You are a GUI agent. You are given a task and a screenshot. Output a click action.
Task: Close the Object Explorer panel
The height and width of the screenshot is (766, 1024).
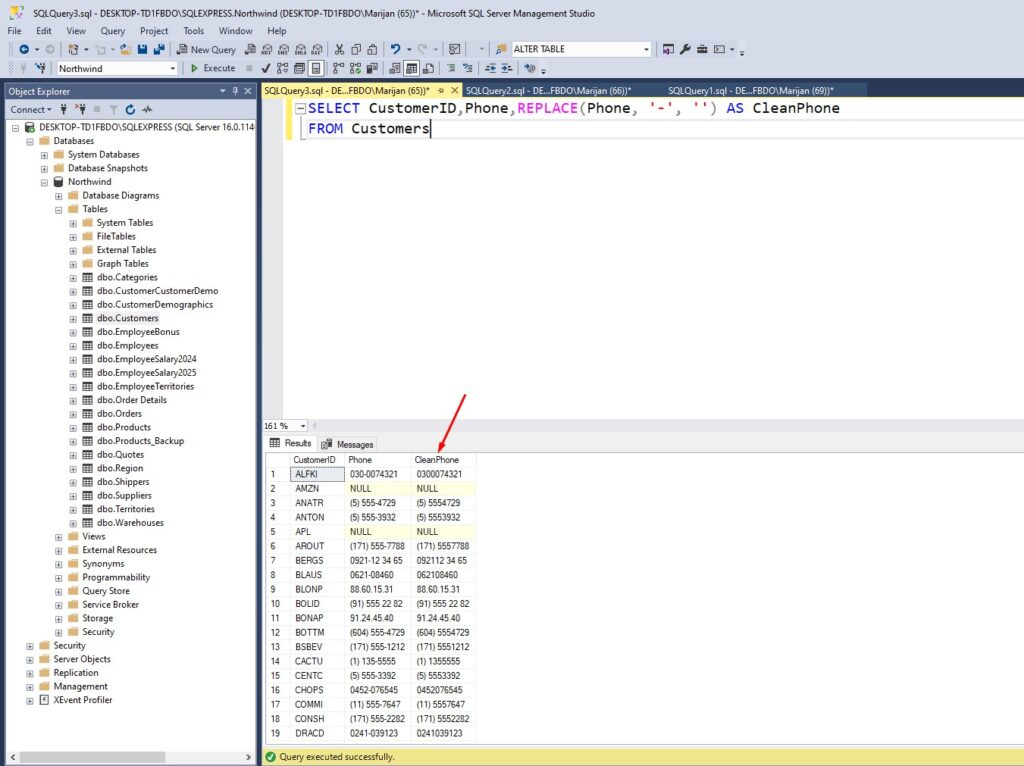[248, 91]
